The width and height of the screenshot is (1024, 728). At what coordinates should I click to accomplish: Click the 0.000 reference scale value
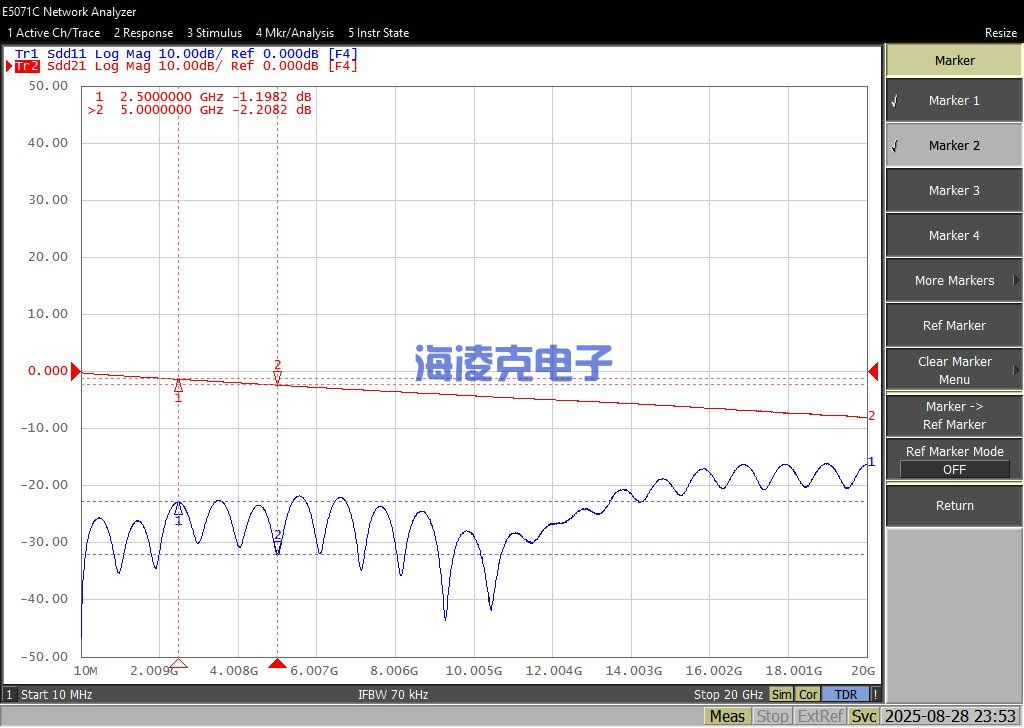48,371
